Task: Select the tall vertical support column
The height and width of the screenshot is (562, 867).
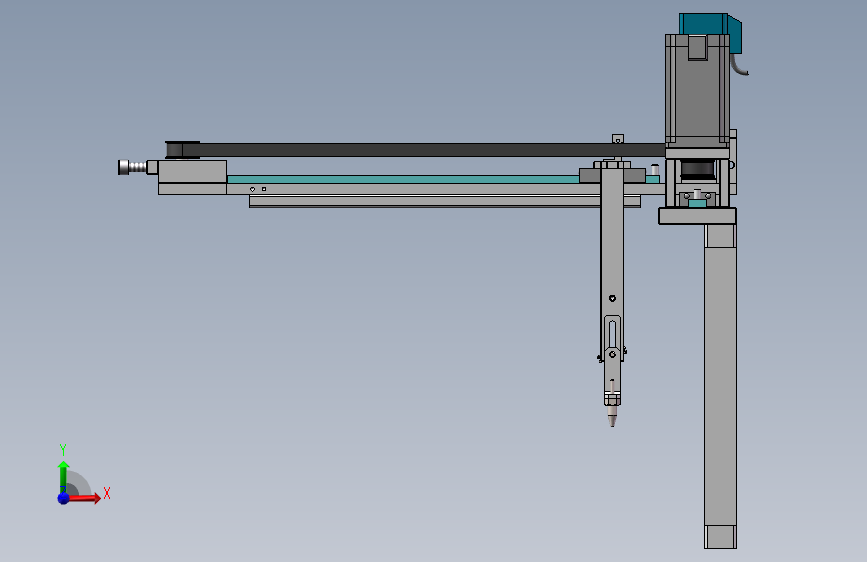Action: click(720, 386)
